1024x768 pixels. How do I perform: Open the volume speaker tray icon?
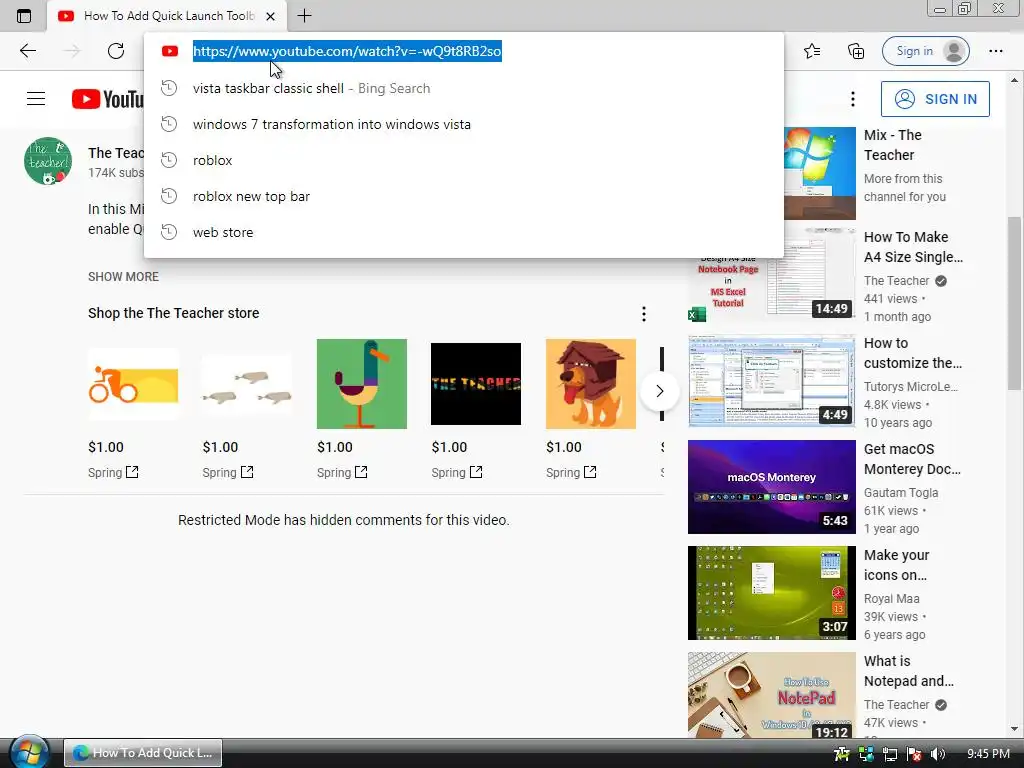[x=938, y=754]
